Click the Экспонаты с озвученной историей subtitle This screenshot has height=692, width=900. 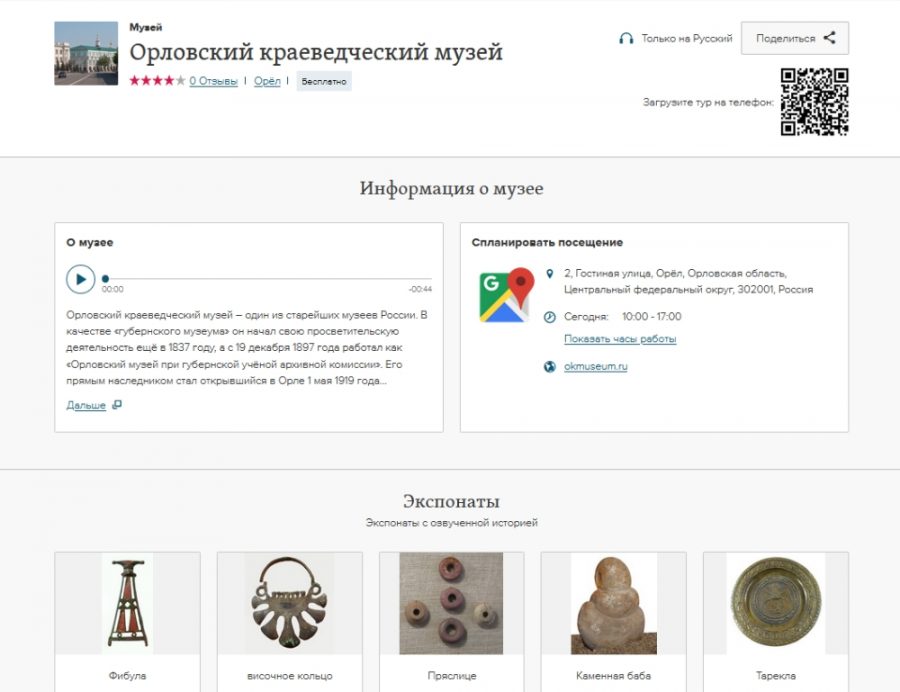tap(451, 523)
